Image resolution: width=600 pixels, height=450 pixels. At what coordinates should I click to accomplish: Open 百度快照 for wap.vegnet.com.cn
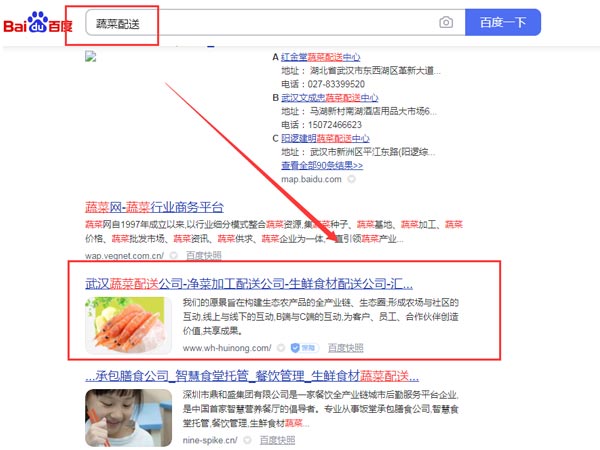204,255
